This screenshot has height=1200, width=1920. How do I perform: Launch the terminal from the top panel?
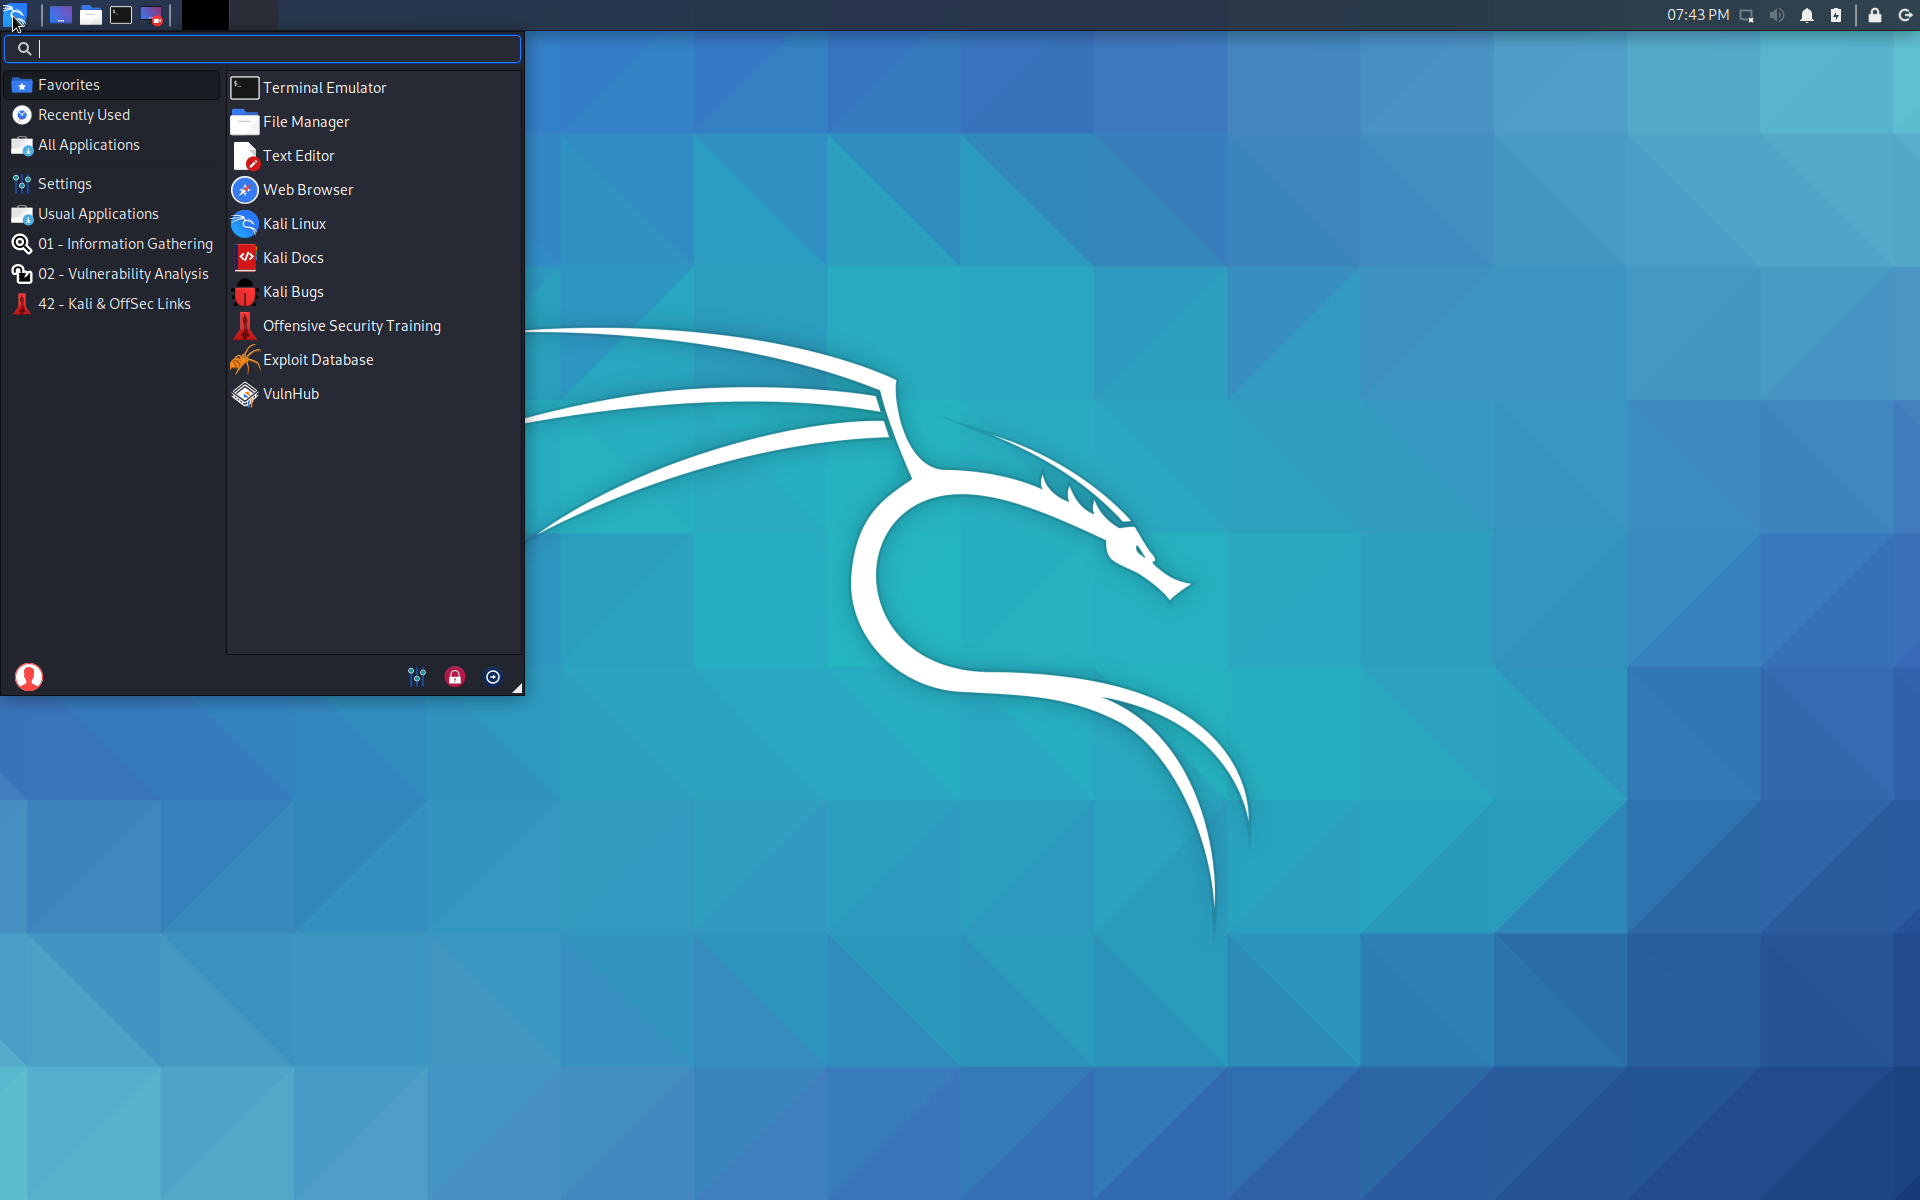pyautogui.click(x=121, y=15)
